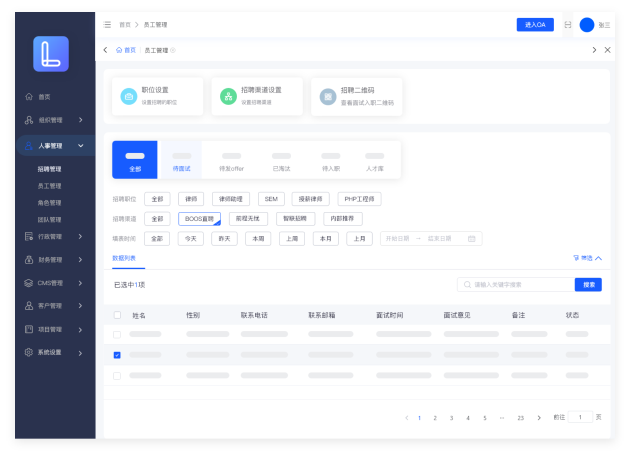Switch to the 待面试 status tab
Viewport: 630px width, 457px height.
pos(181,161)
